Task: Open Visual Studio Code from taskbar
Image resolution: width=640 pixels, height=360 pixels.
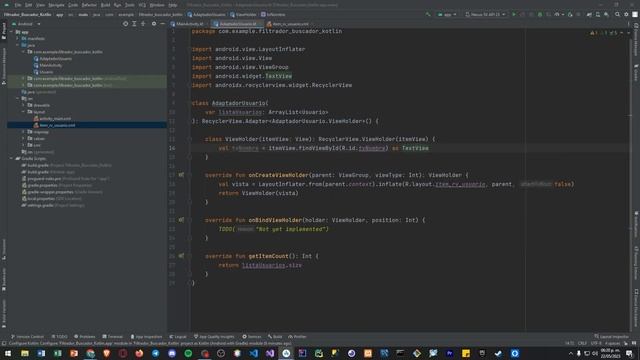Action: pos(253,353)
